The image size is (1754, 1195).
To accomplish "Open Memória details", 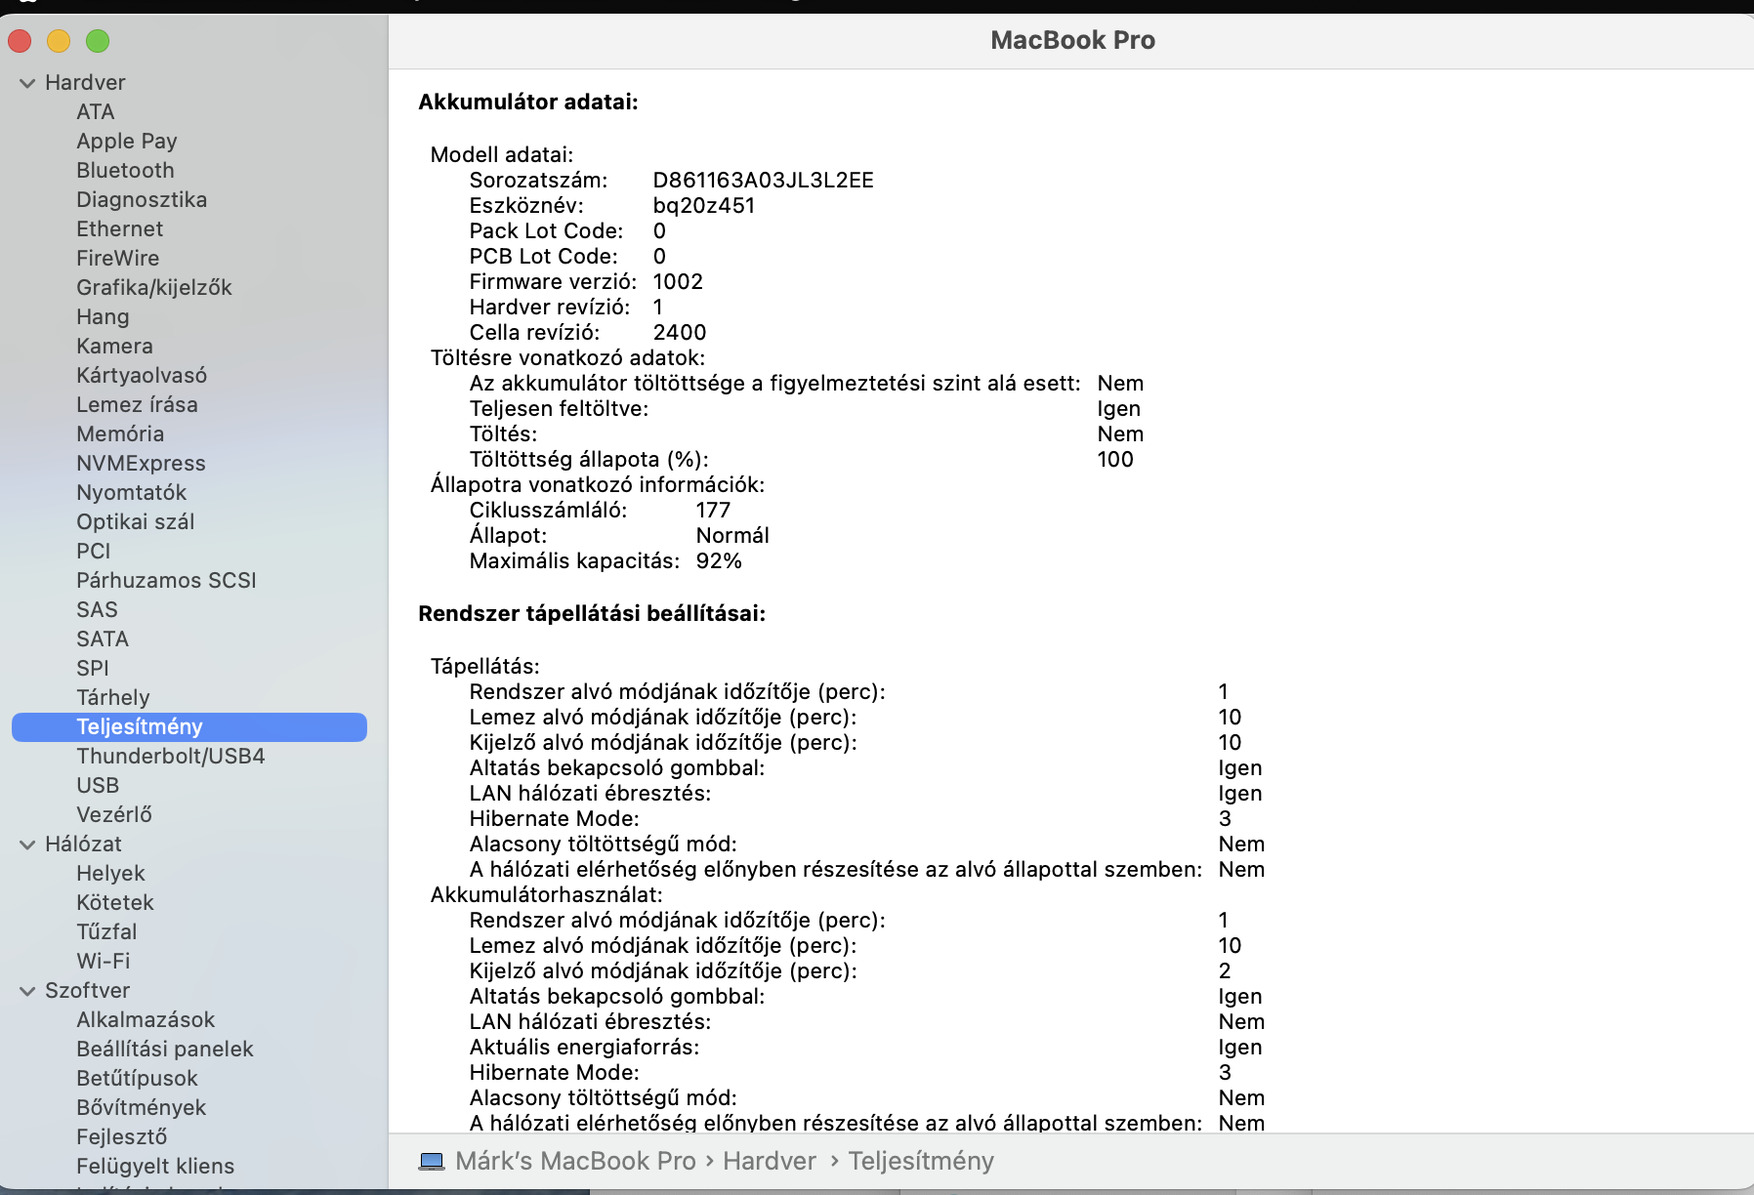I will [120, 433].
